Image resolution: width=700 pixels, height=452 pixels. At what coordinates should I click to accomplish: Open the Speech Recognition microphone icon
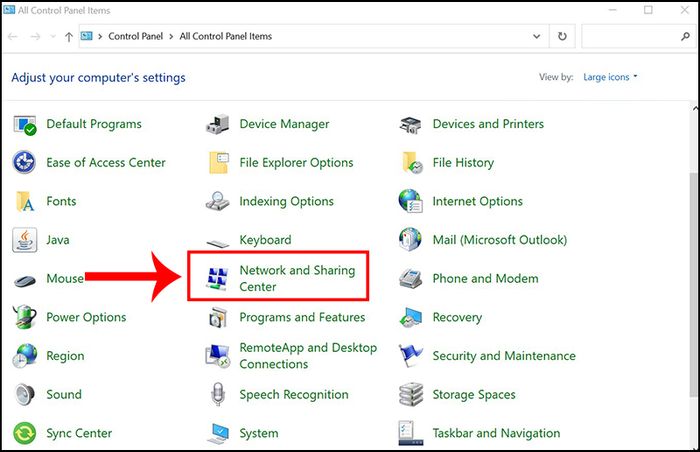click(217, 394)
